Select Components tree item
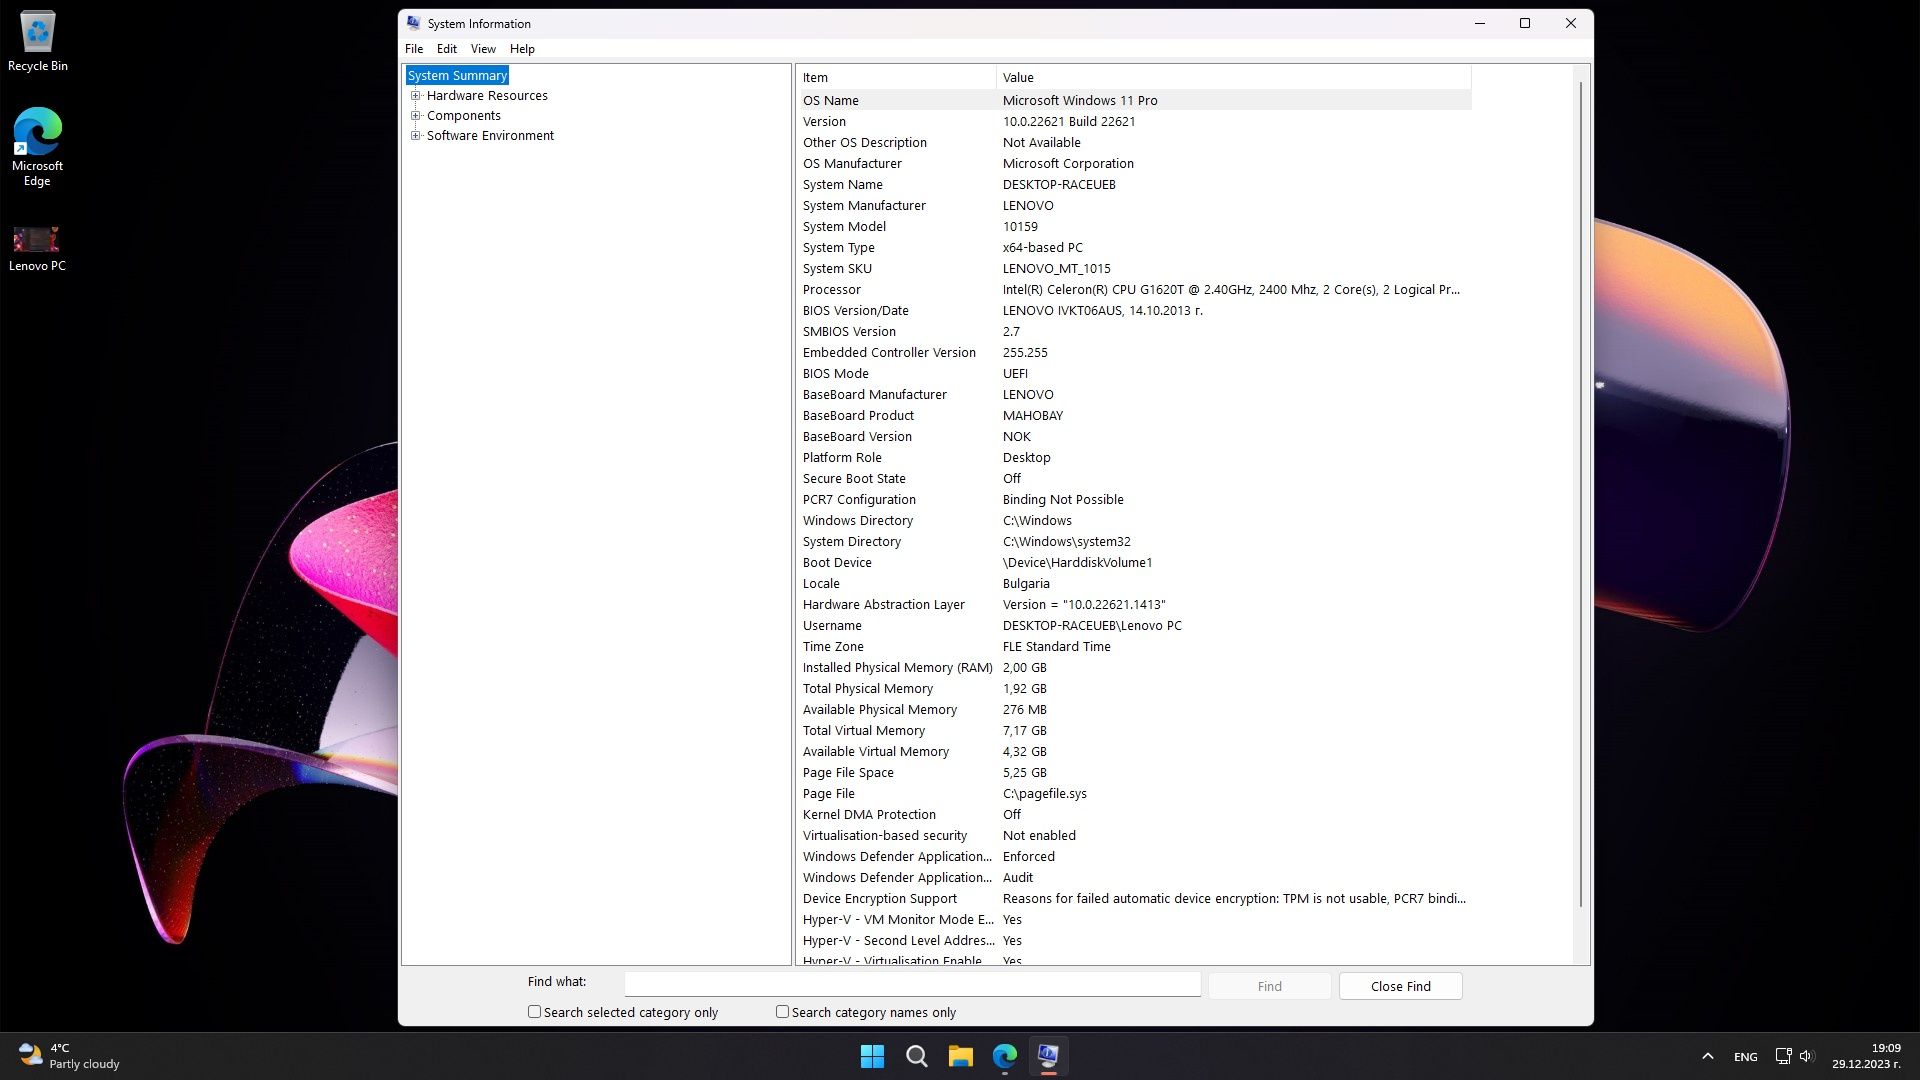This screenshot has width=1920, height=1080. click(x=464, y=116)
